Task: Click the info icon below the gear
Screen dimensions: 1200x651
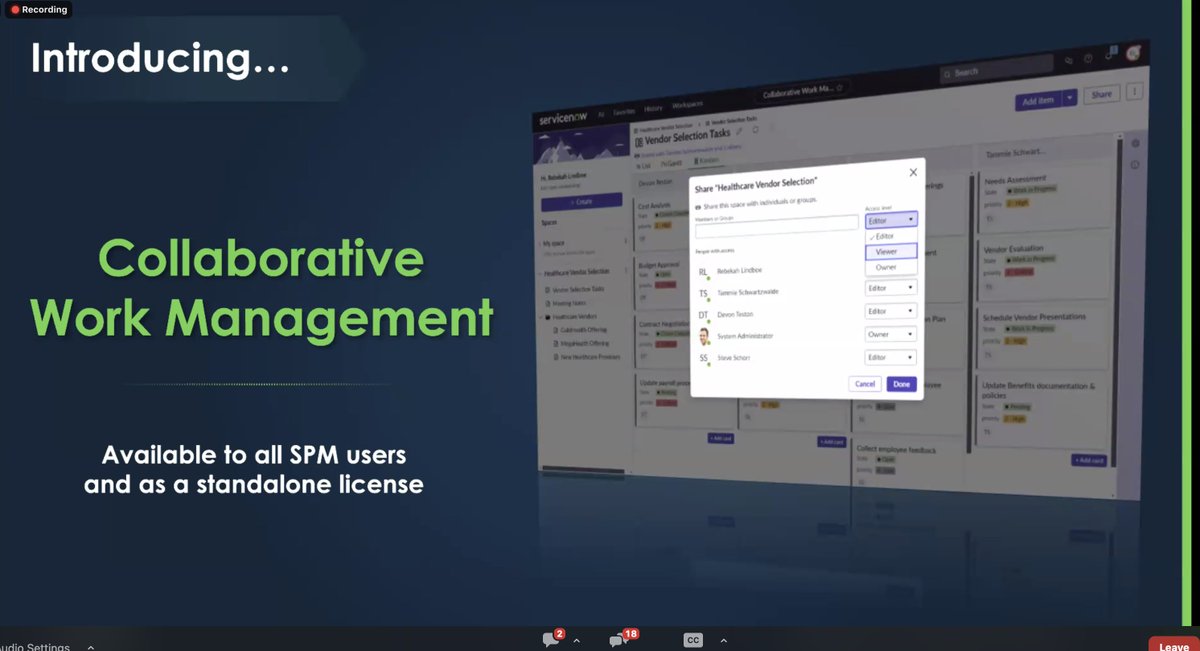Action: pos(1136,164)
